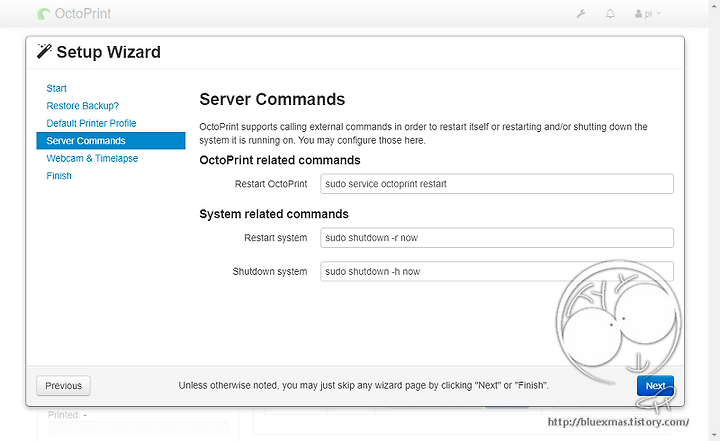Image resolution: width=720 pixels, height=441 pixels.
Task: Select the Server Commands step
Action: (x=111, y=141)
